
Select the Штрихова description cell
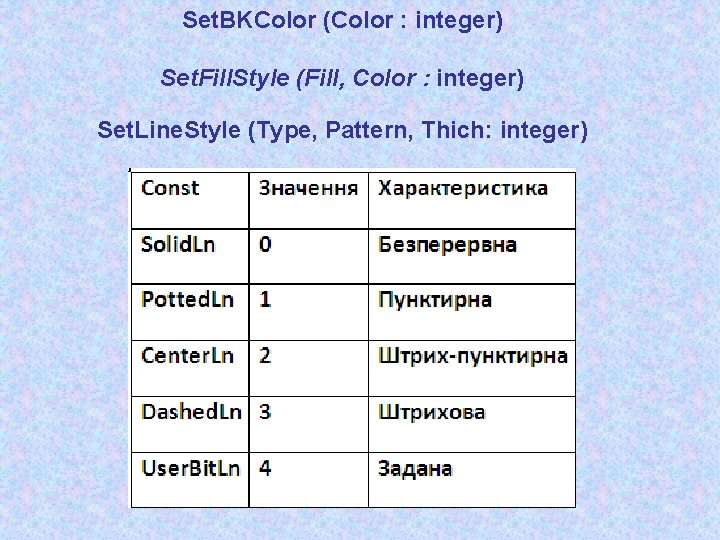point(472,424)
